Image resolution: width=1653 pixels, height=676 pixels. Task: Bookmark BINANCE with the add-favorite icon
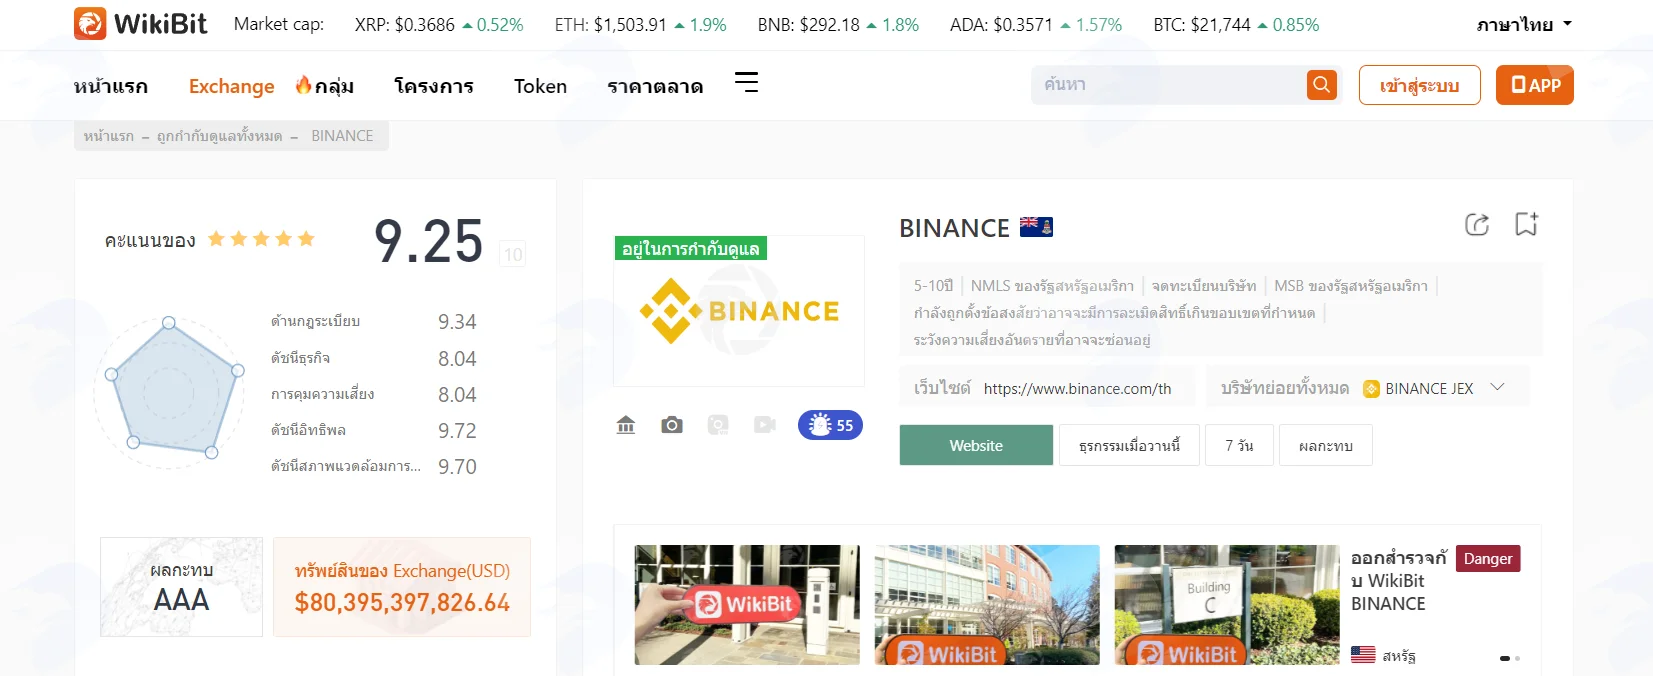pos(1526,224)
